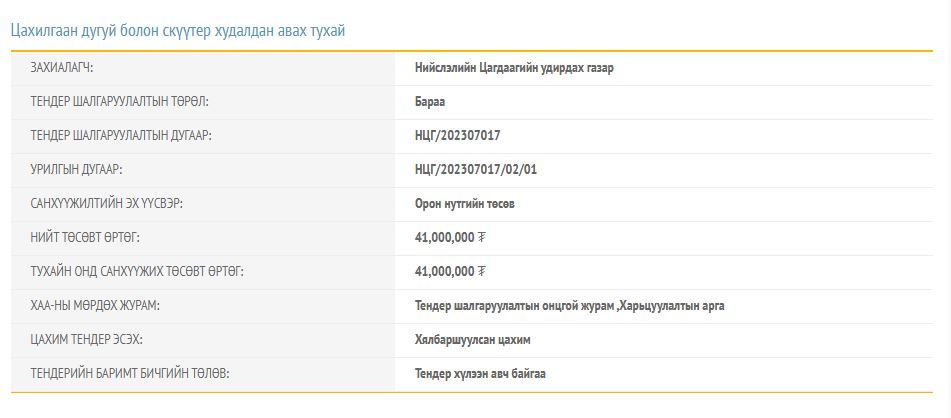Click the title about electric bicycles and scooters

click(178, 31)
